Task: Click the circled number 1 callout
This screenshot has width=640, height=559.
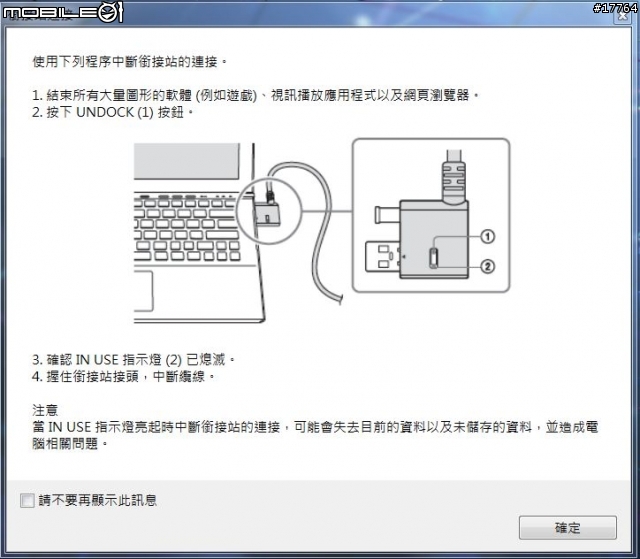Action: tap(487, 236)
